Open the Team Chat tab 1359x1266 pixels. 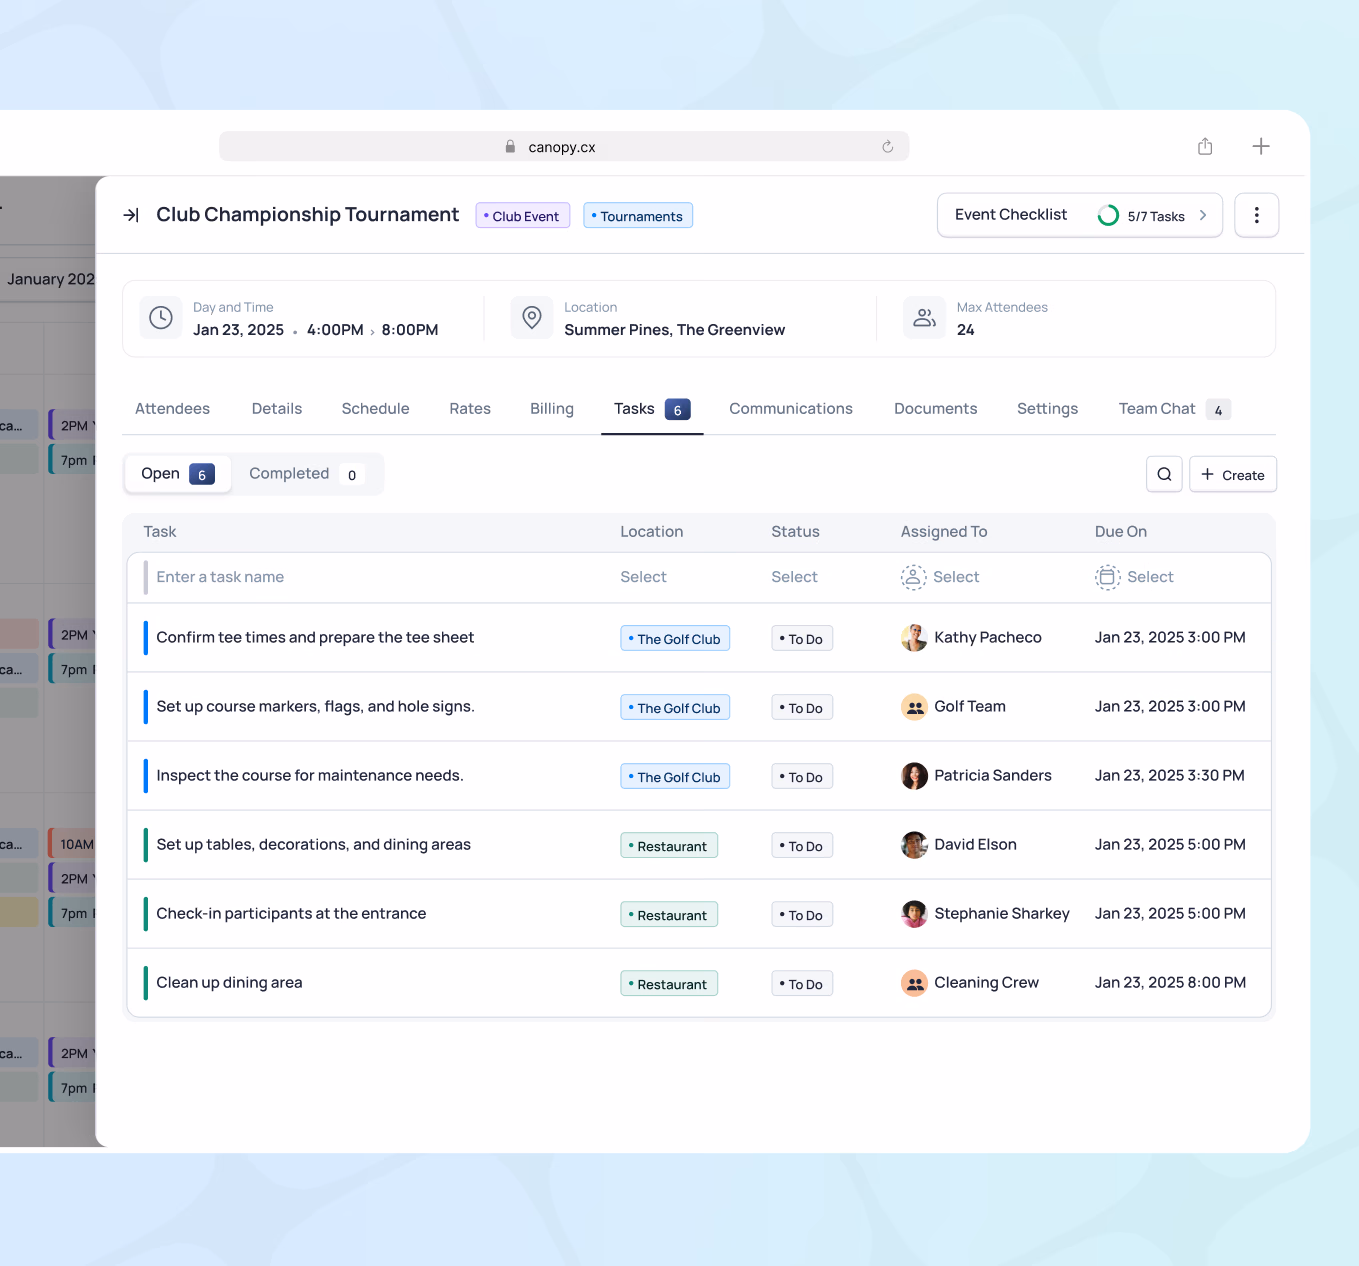(x=1174, y=409)
